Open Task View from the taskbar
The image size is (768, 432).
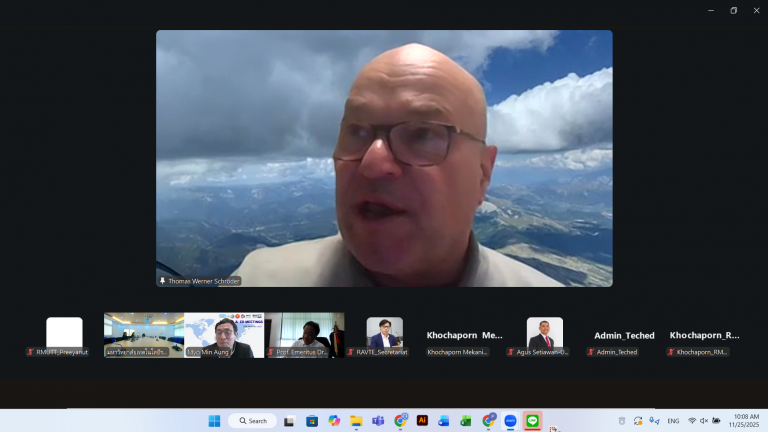[x=290, y=421]
